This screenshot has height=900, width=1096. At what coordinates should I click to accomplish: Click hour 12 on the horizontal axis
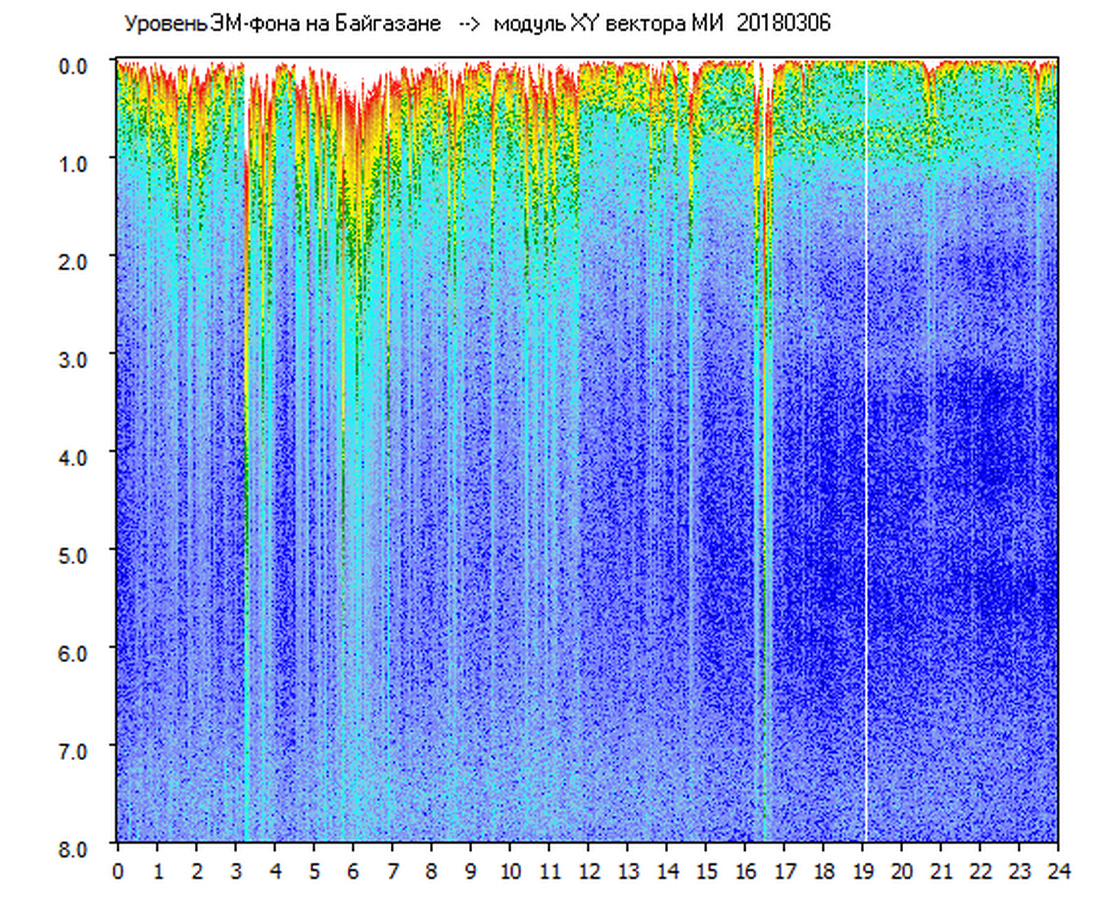588,871
